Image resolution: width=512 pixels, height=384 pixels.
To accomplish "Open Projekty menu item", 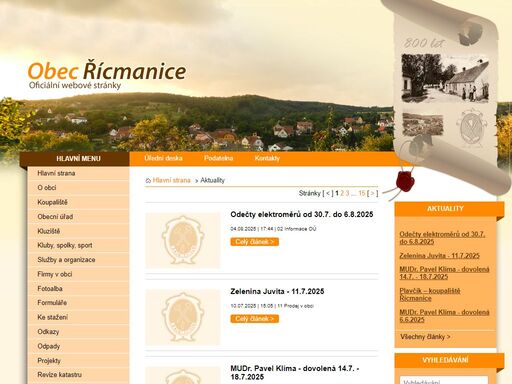I will pyautogui.click(x=79, y=360).
